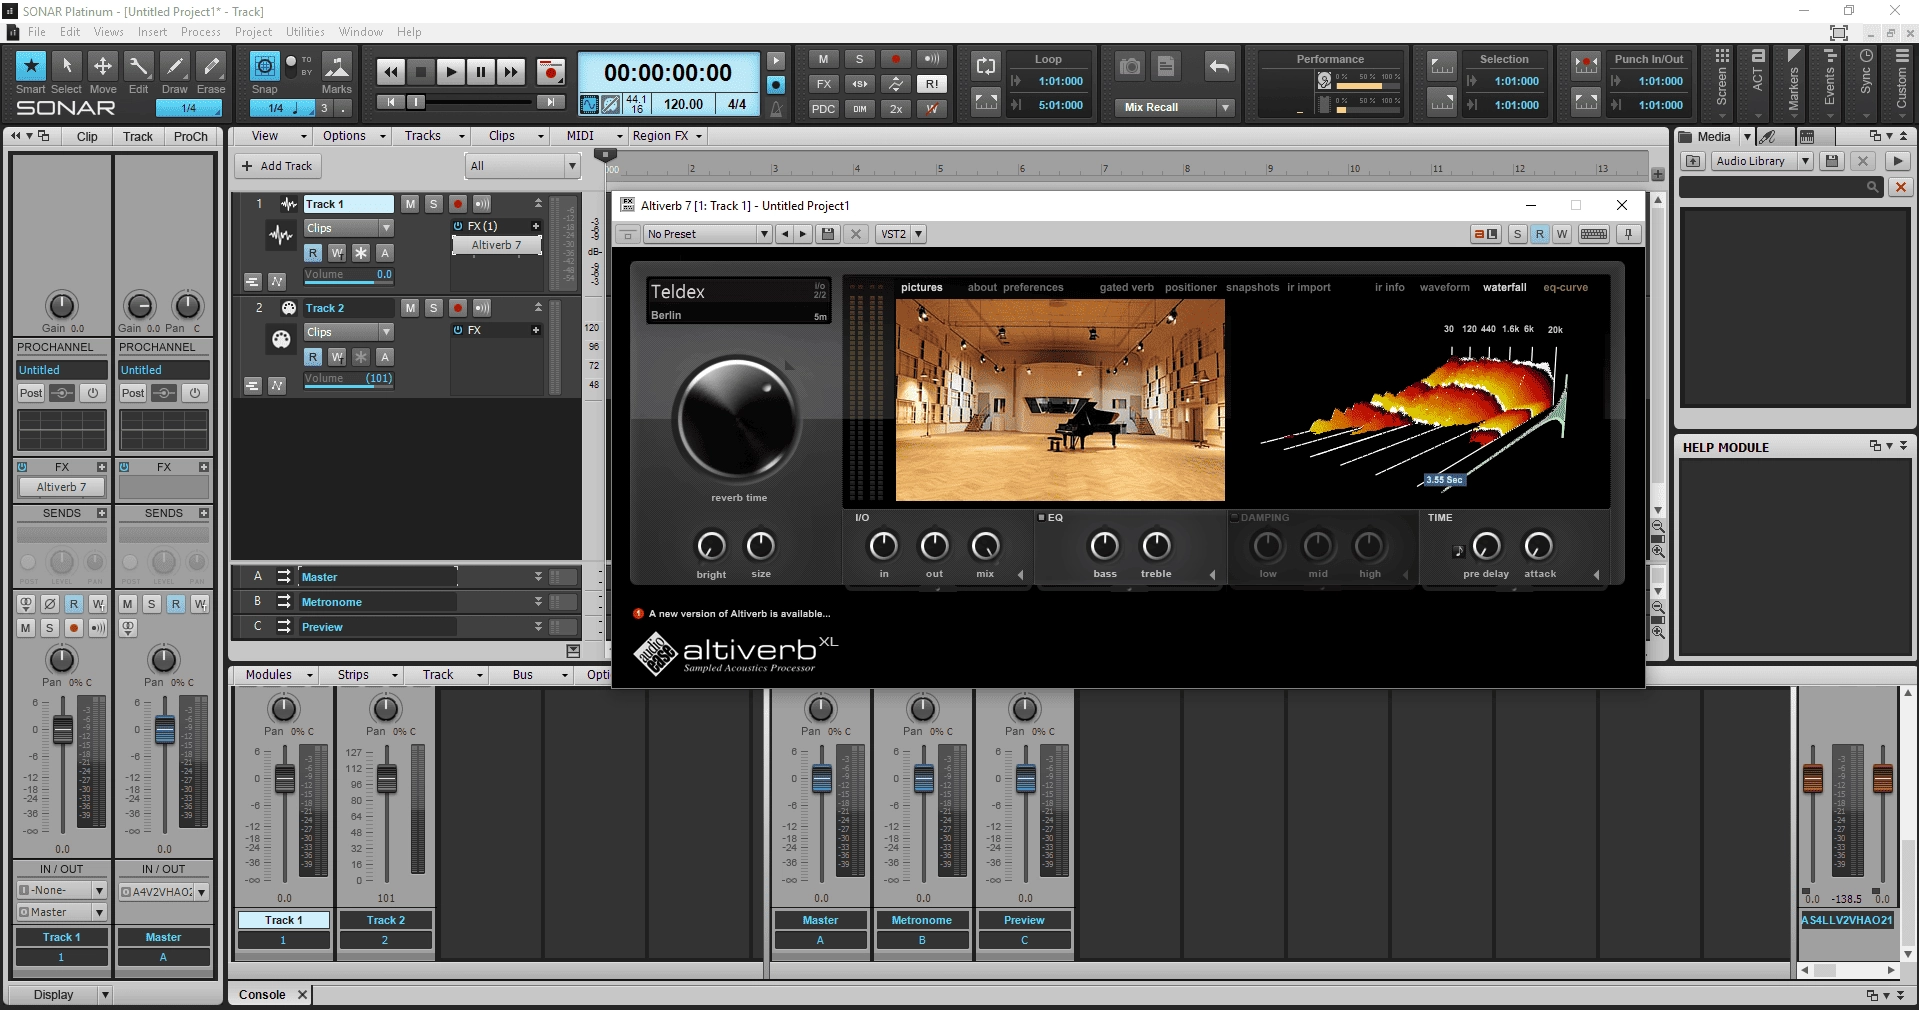Choose the Erase tool
This screenshot has height=1010, width=1919.
211,66
